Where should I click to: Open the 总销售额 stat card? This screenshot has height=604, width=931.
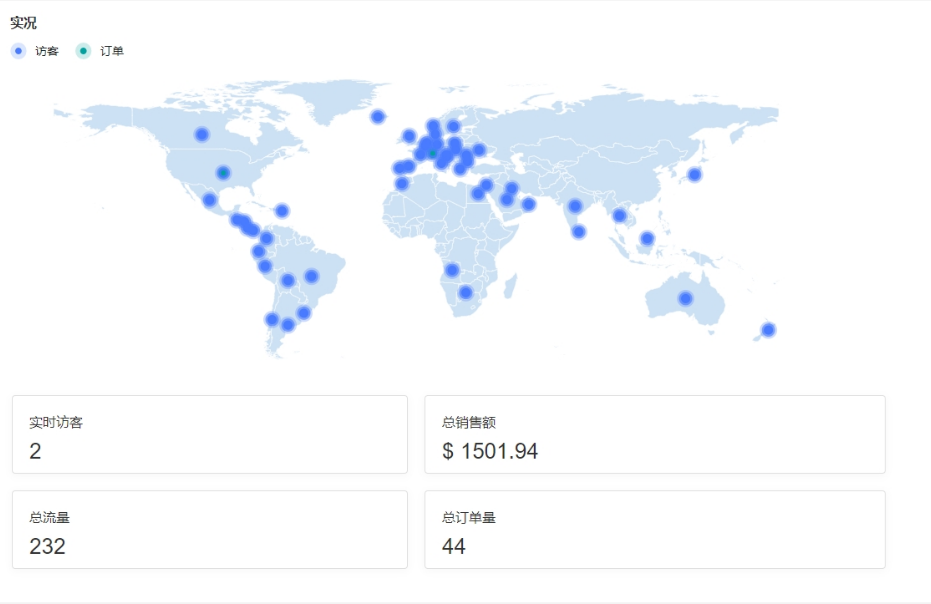click(654, 434)
